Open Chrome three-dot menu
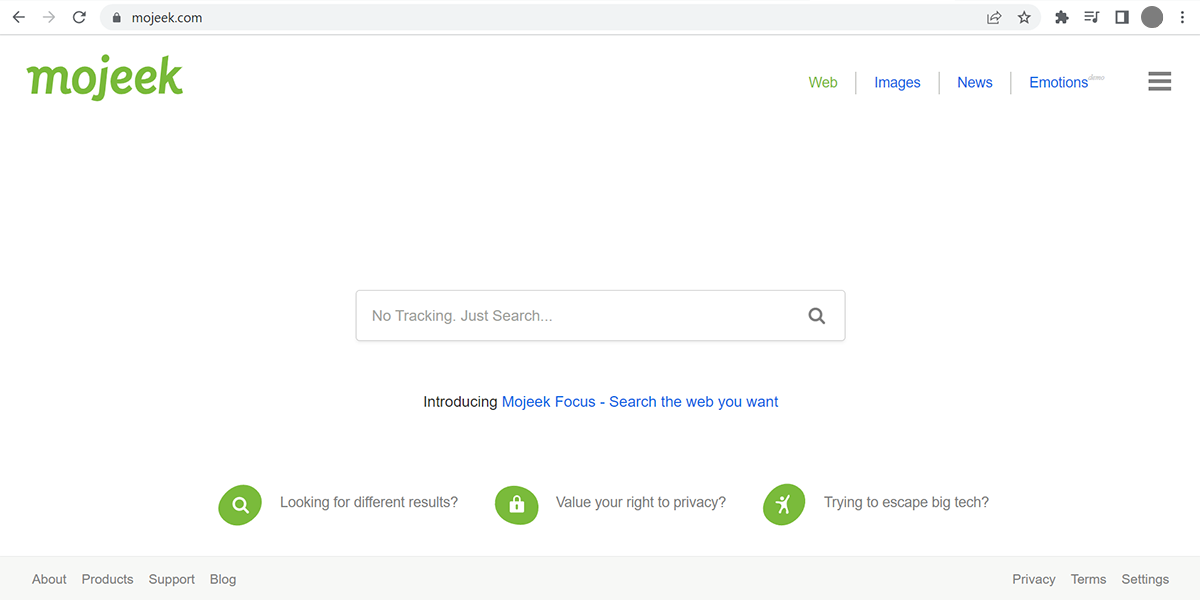Viewport: 1200px width, 600px height. [x=1181, y=17]
